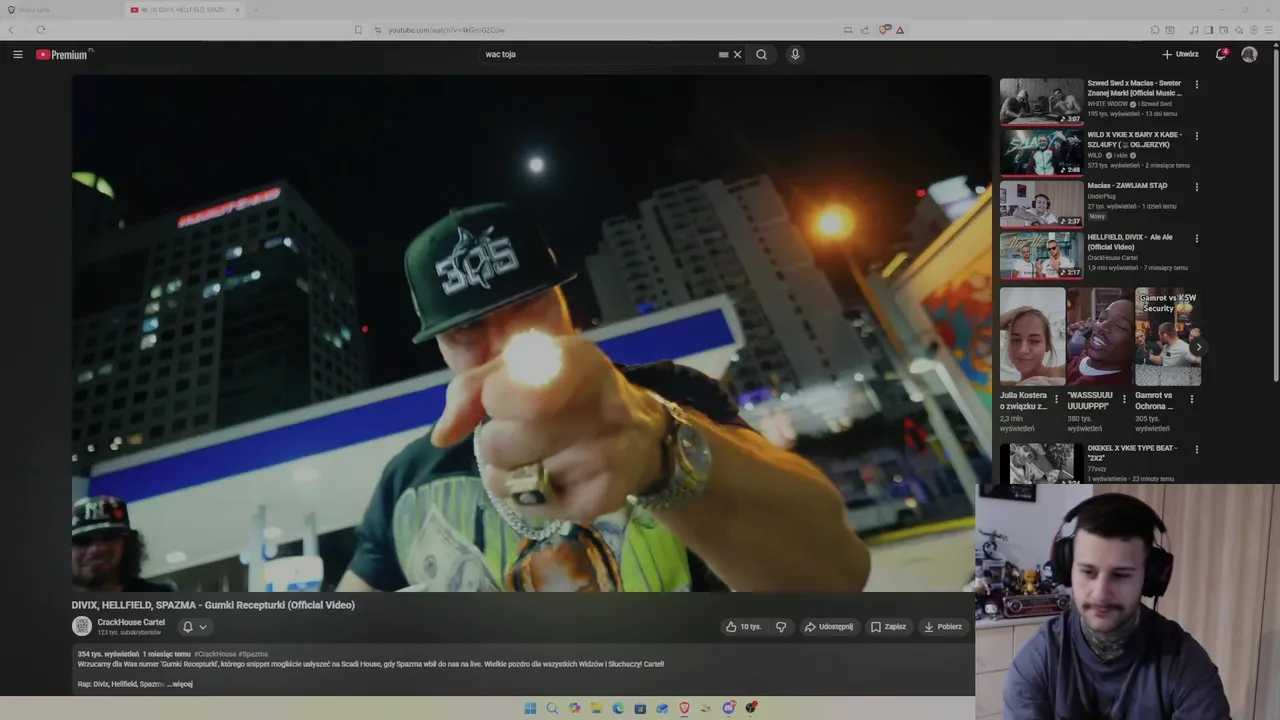Go to YouTube Premium home logo
The height and width of the screenshot is (720, 1280).
(64, 55)
